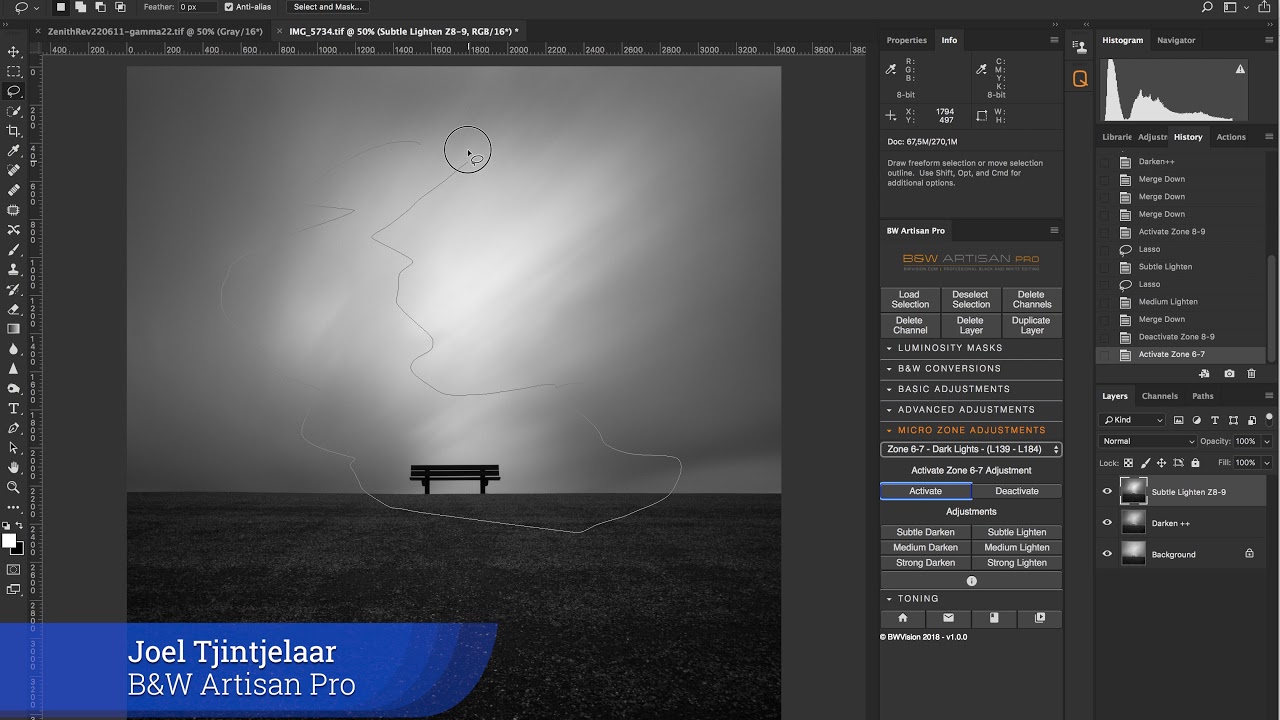Click the Subtle Lighten button

[x=1017, y=532]
